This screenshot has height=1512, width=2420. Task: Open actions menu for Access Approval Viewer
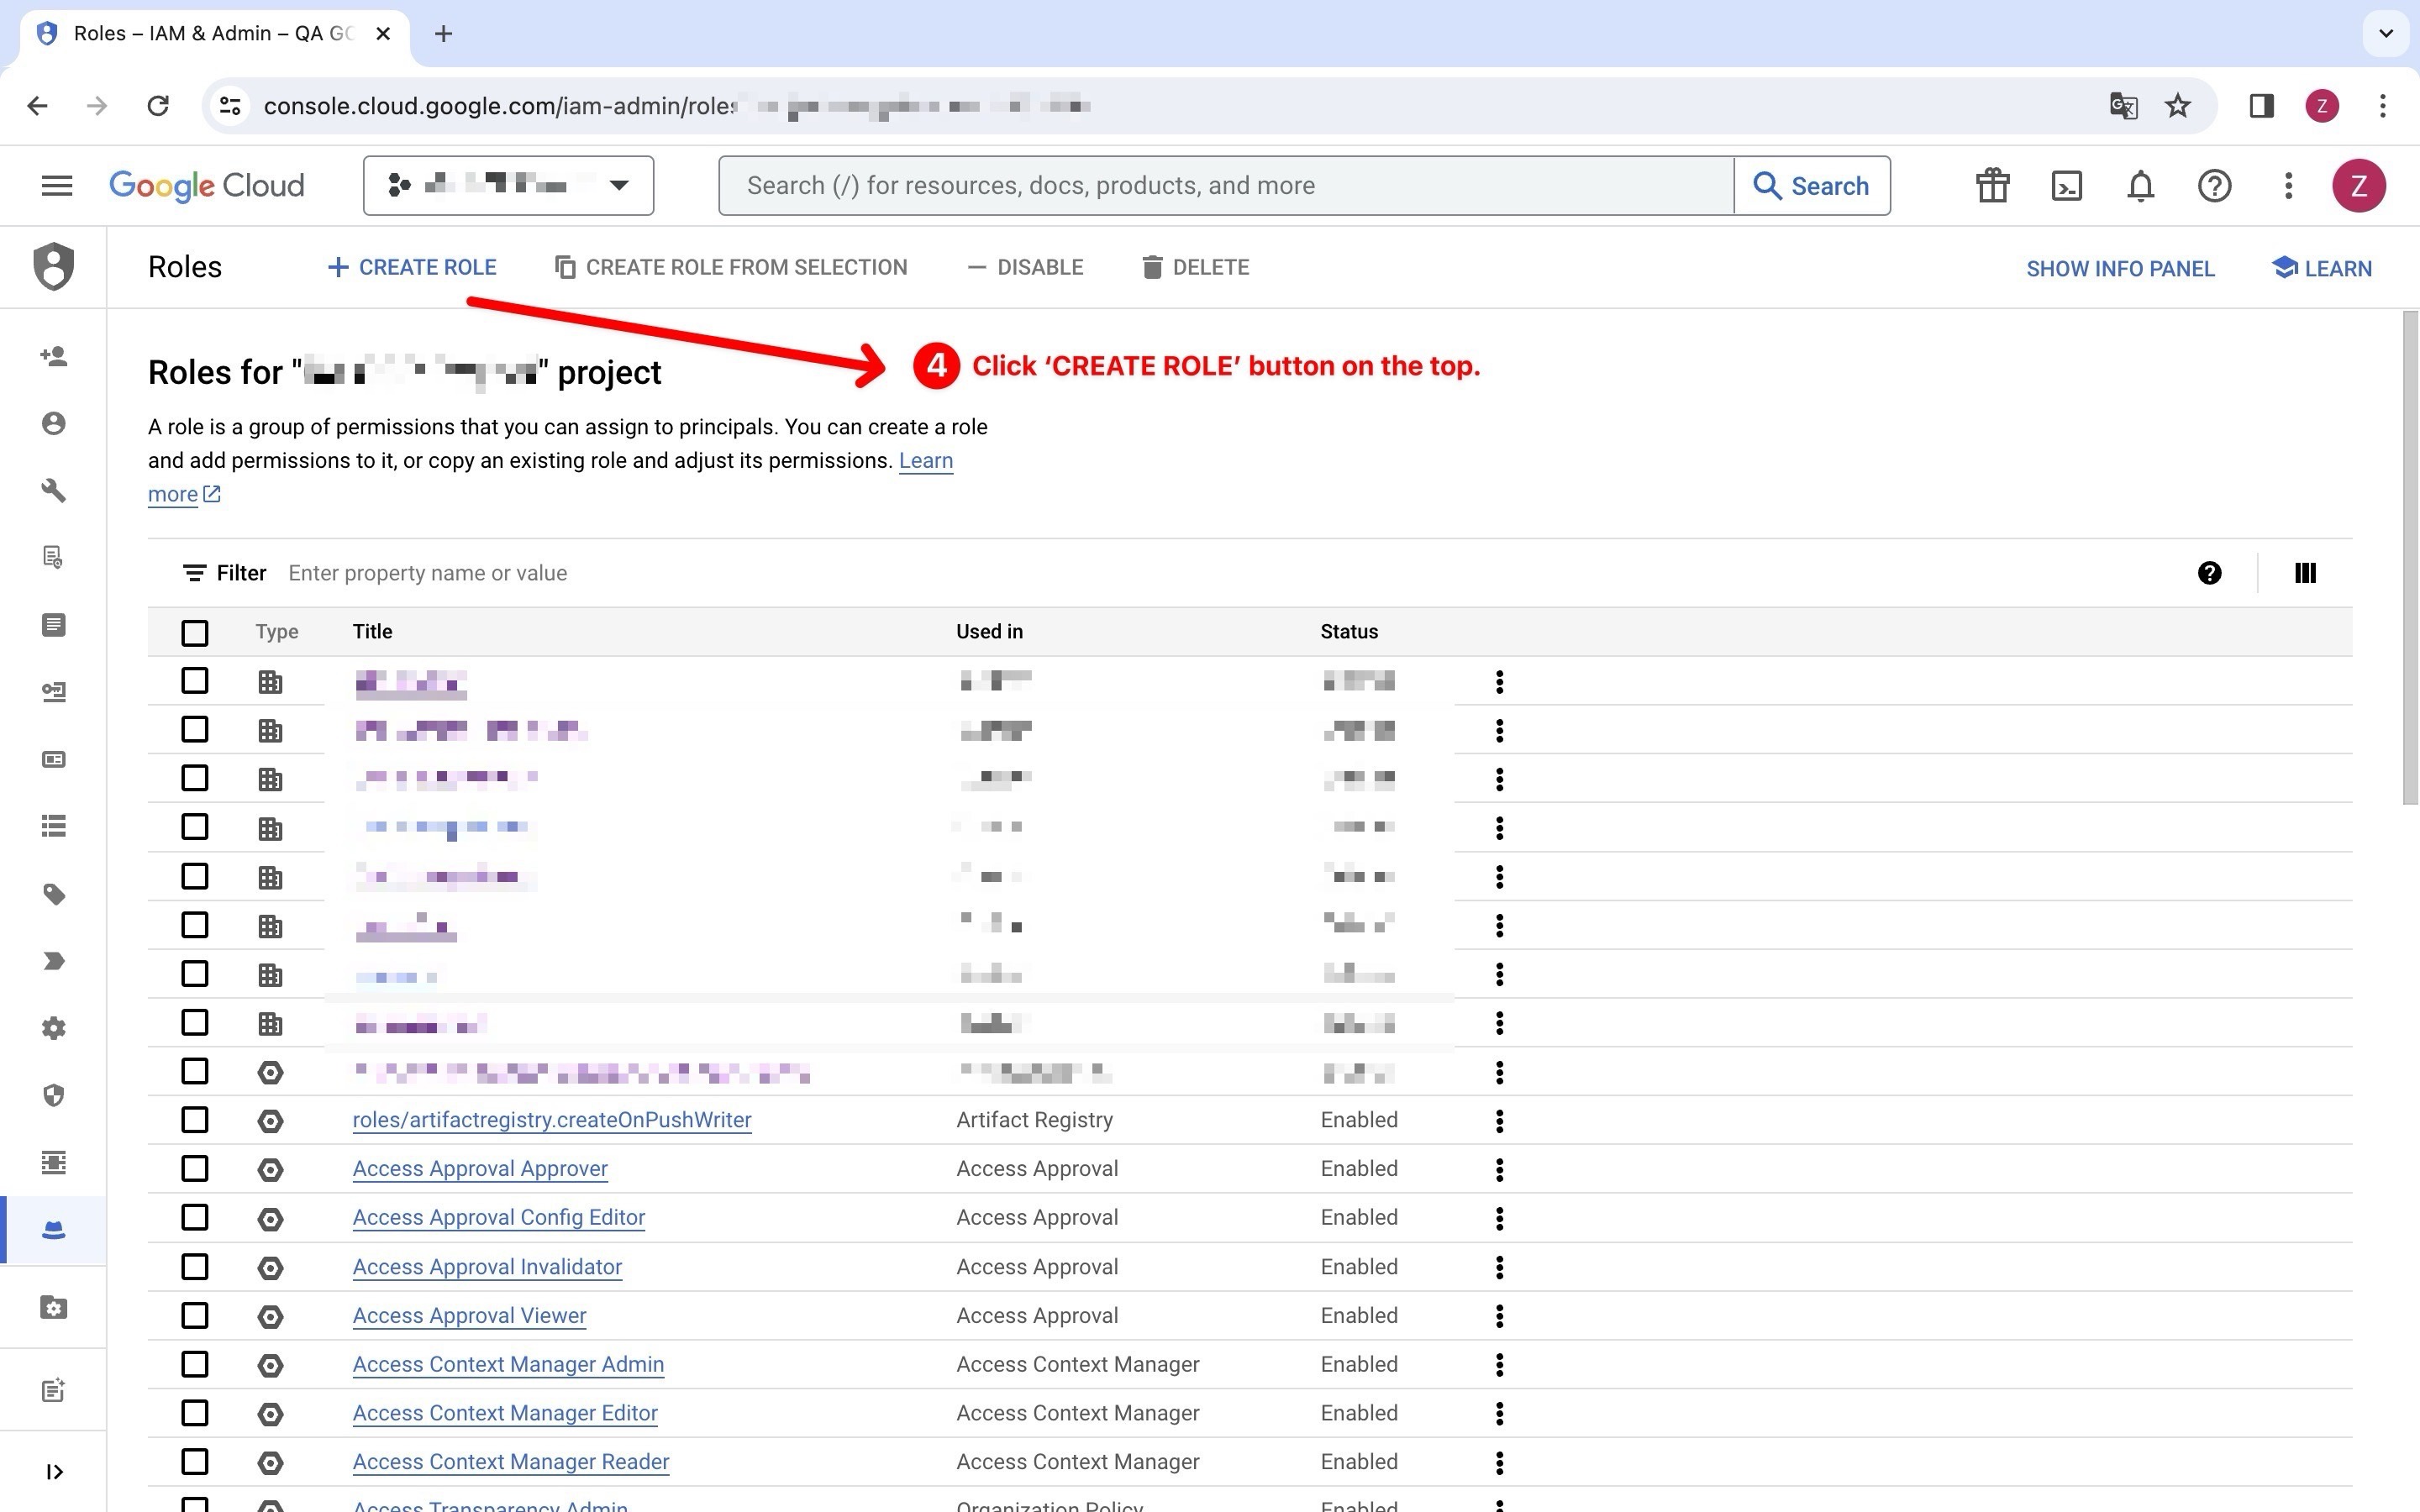pos(1499,1316)
